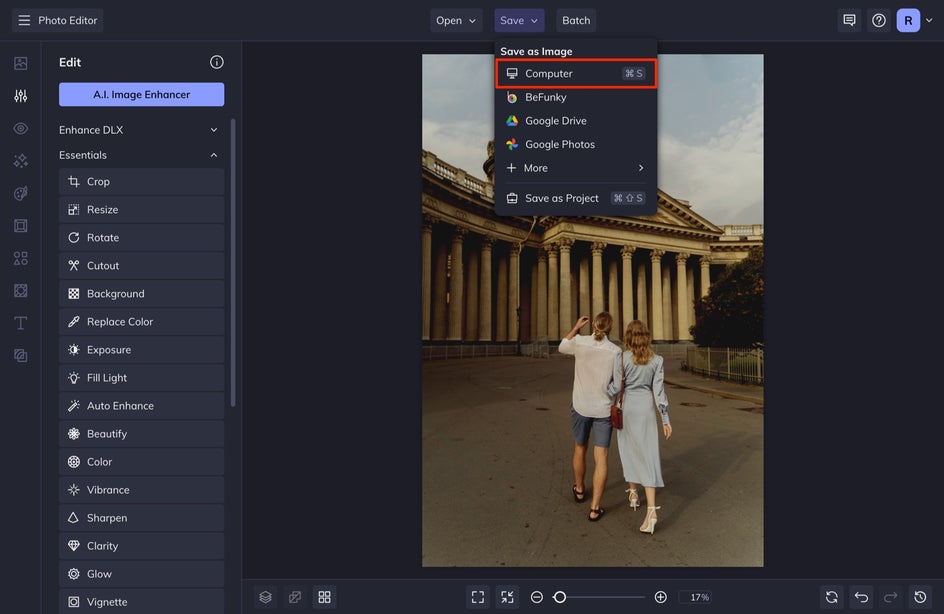This screenshot has width=944, height=614.
Task: Click the info icon beside Edit
Action: pos(216,62)
